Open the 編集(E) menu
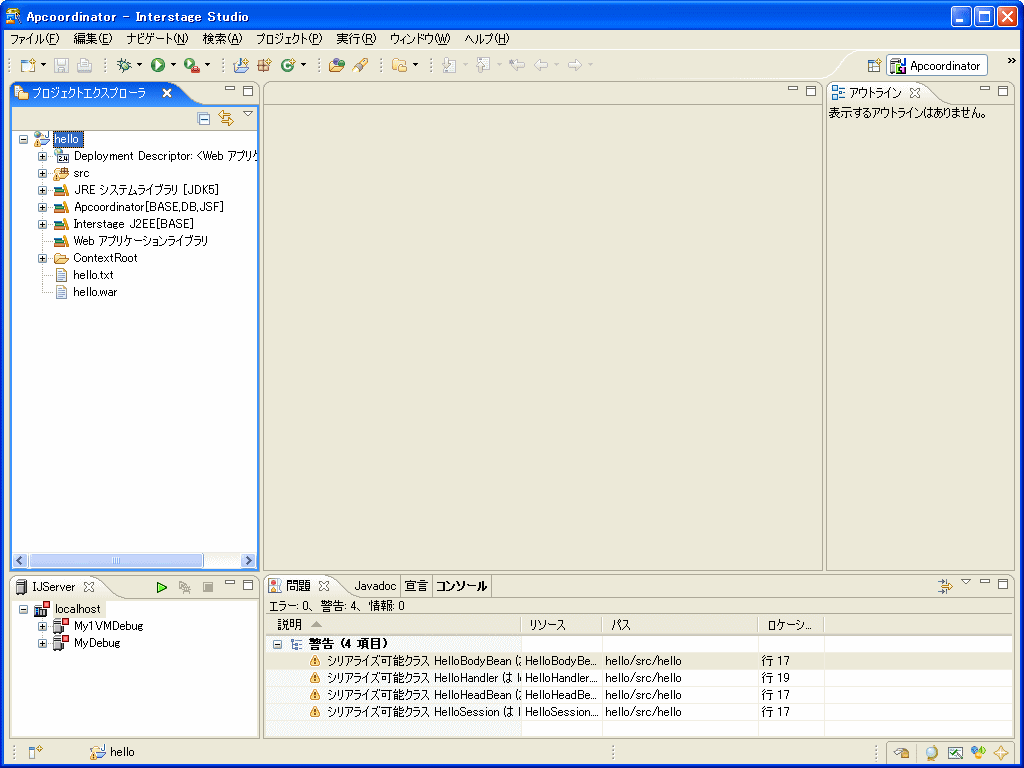The image size is (1024, 768). (93, 39)
